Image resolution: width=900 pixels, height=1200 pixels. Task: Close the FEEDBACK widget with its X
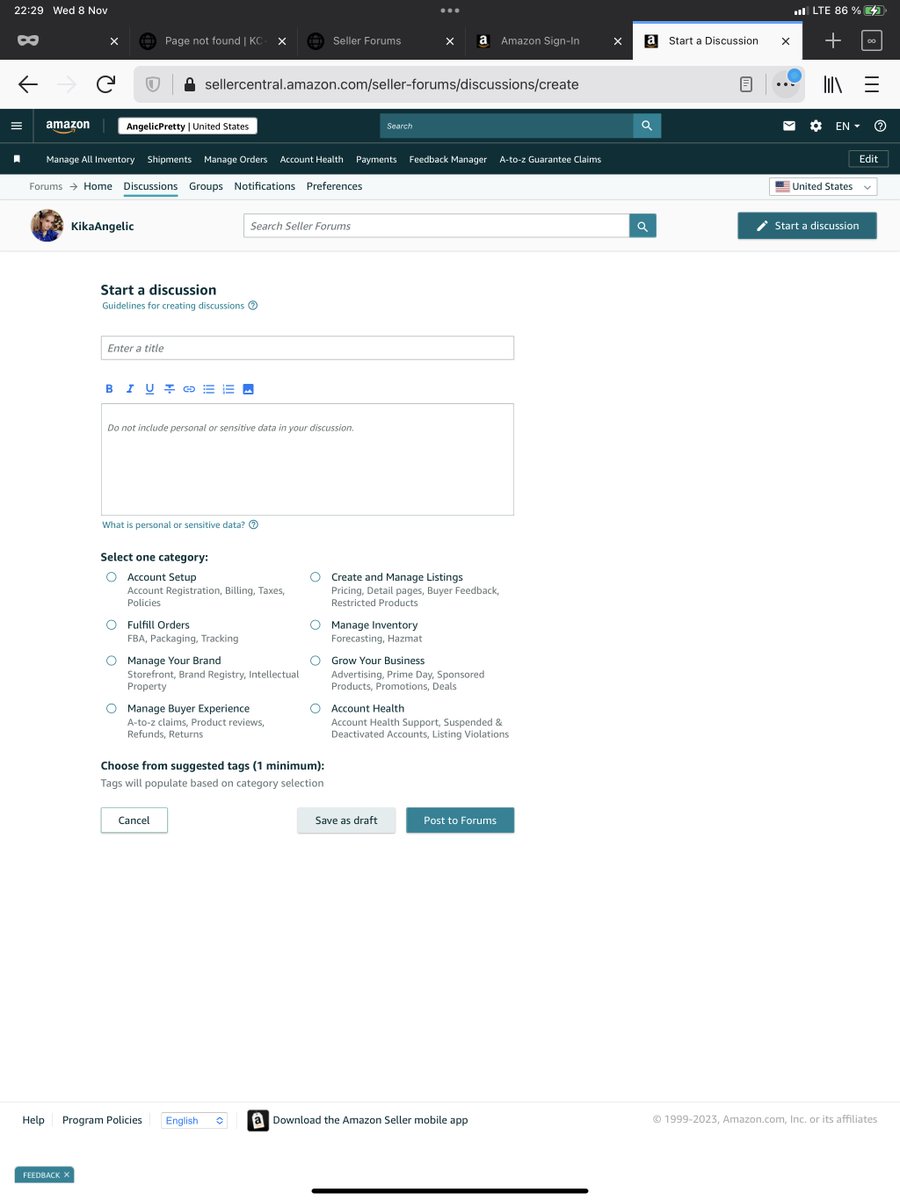click(x=66, y=1175)
